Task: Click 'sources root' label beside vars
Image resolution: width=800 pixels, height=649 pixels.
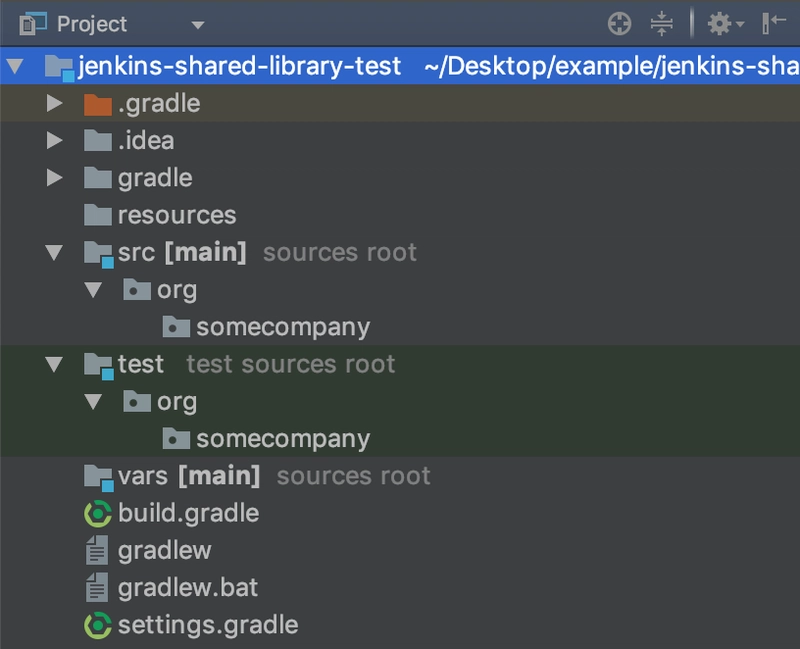Action: coord(354,476)
